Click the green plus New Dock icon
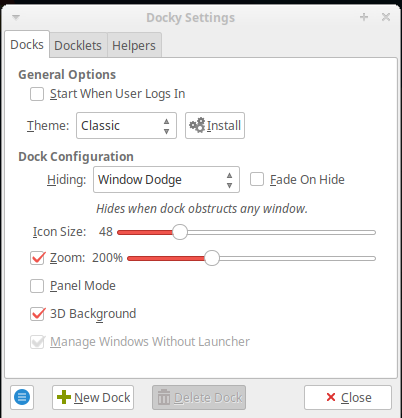The width and height of the screenshot is (402, 418). (64, 397)
